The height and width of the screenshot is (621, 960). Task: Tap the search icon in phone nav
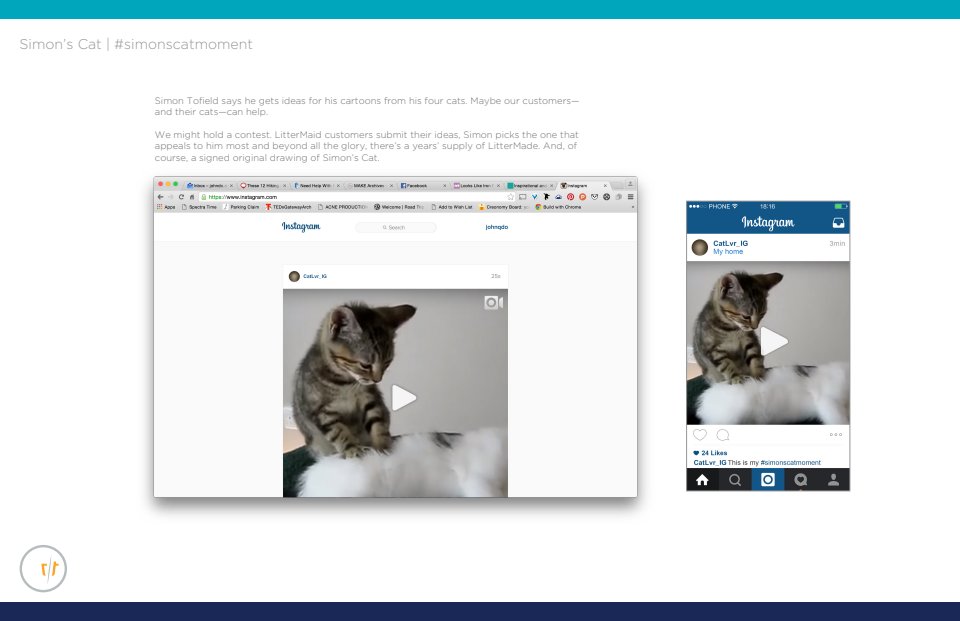[735, 480]
